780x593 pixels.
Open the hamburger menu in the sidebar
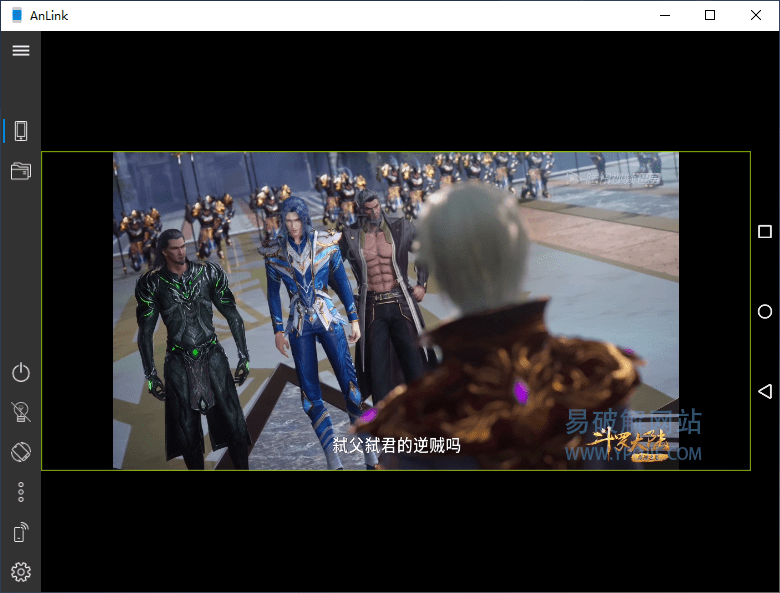[20, 50]
